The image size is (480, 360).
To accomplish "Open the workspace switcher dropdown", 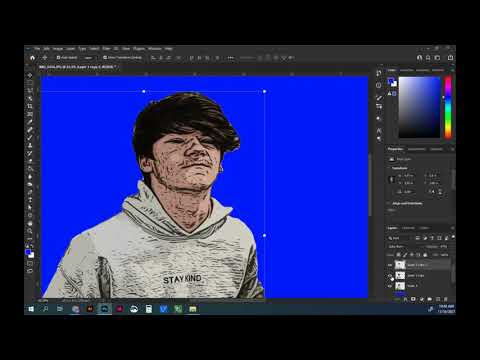I will click(x=438, y=58).
